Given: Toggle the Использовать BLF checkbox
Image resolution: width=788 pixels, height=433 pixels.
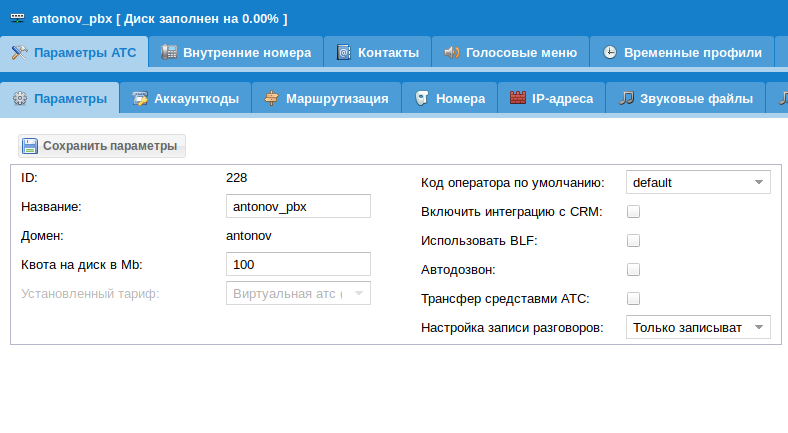Looking at the screenshot, I should (x=633, y=241).
